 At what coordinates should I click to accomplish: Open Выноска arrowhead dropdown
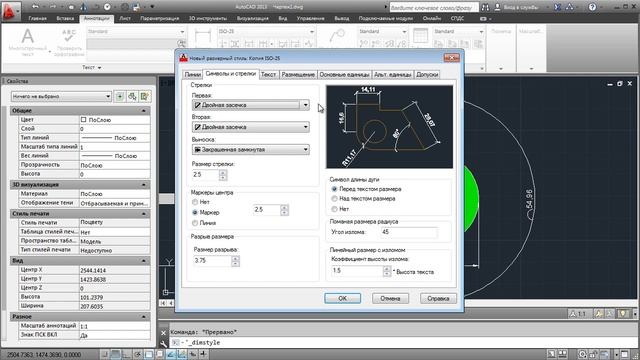pyautogui.click(x=251, y=149)
